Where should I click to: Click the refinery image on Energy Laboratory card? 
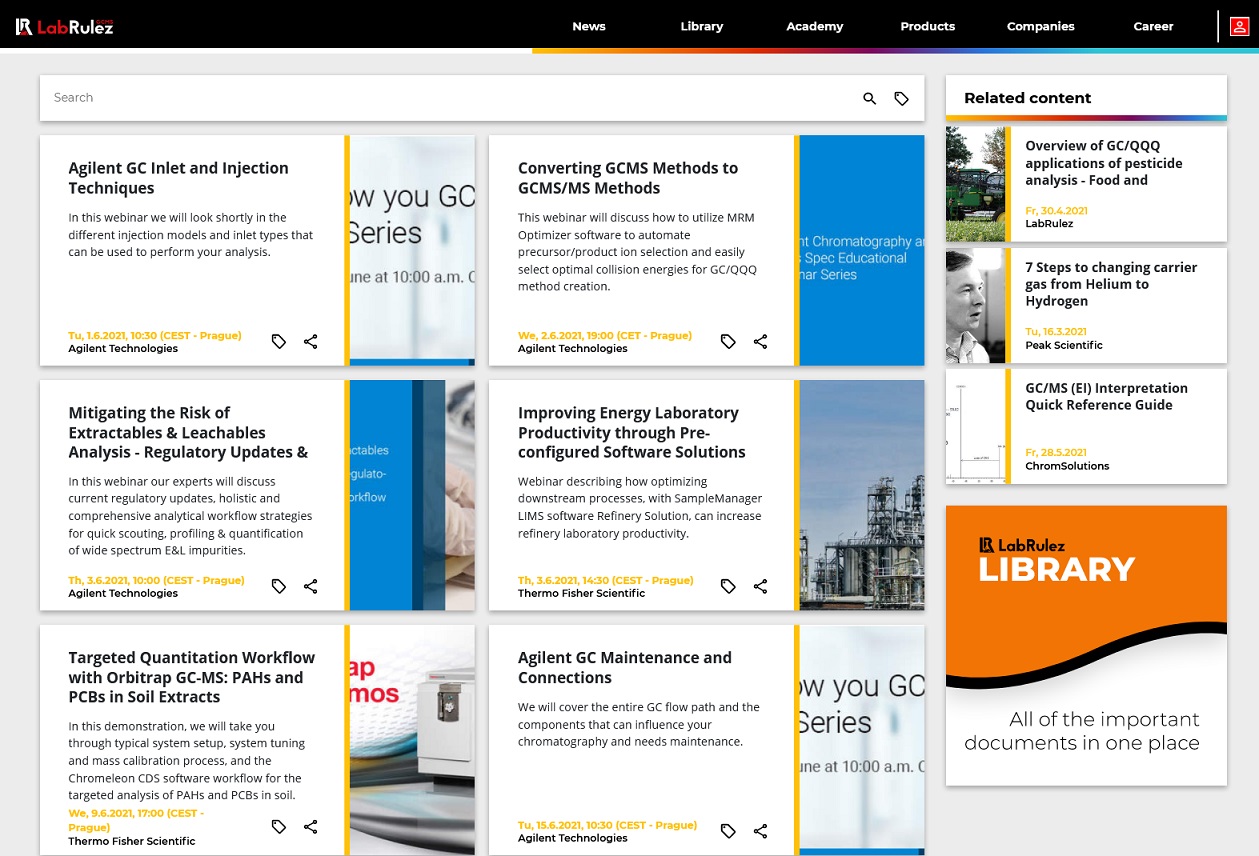click(x=862, y=495)
